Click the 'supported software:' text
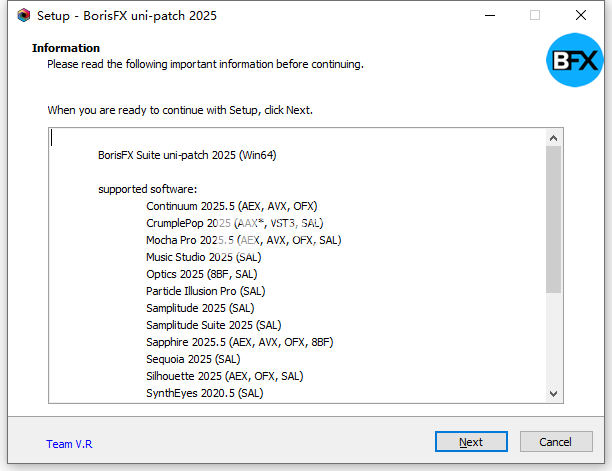This screenshot has height=471, width=612. tap(147, 189)
